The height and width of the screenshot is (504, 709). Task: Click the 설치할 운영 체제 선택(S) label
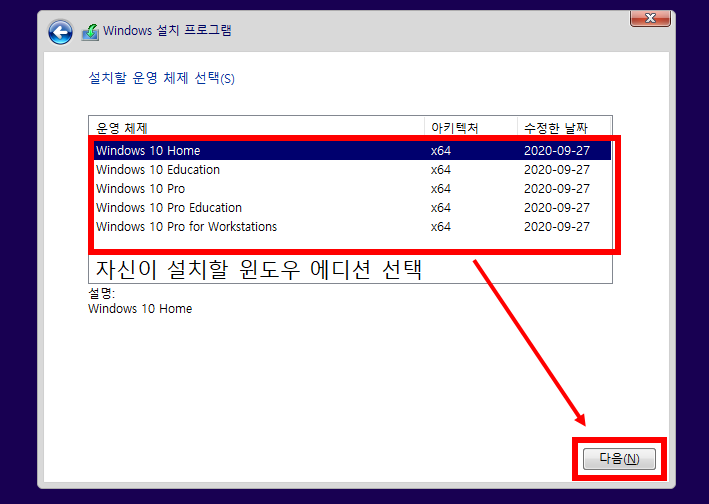pos(161,78)
